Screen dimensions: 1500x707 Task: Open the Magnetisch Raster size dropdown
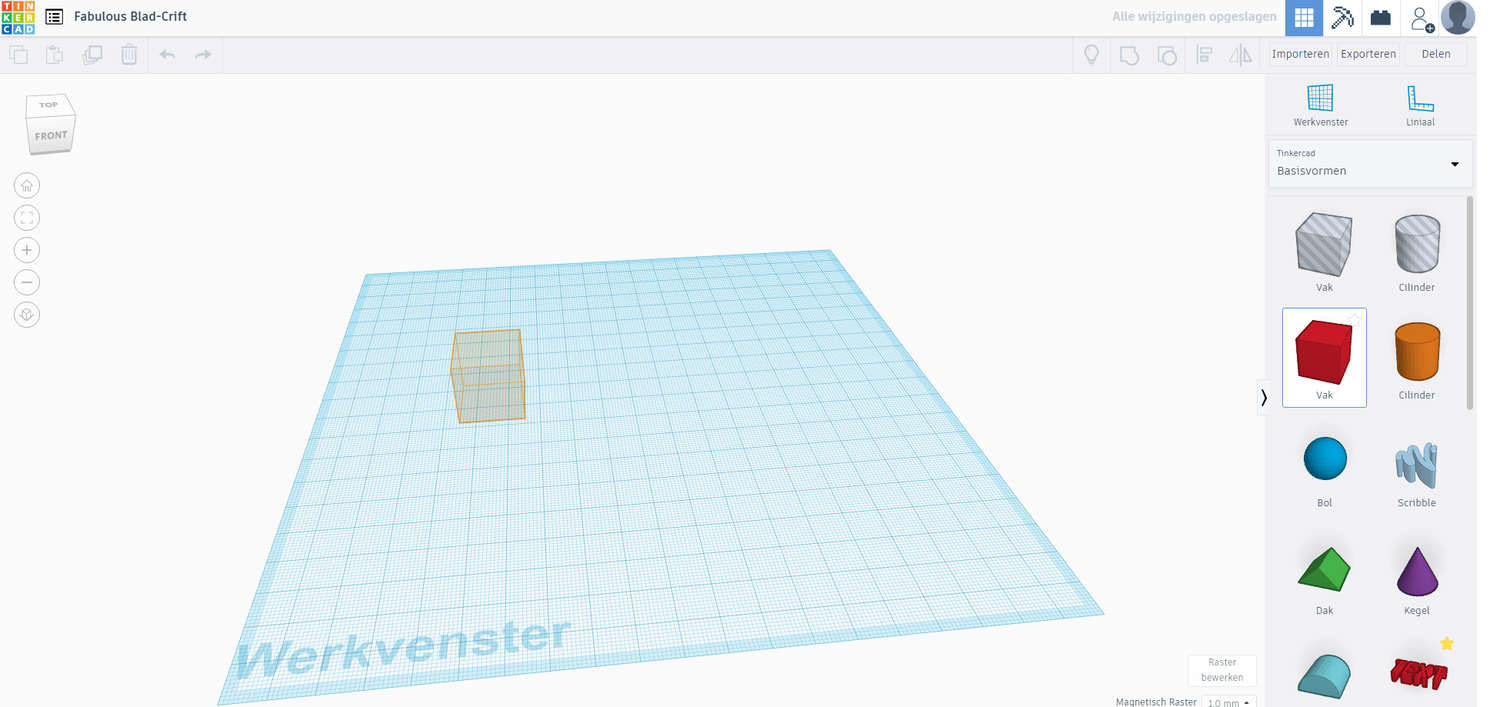pos(1228,702)
